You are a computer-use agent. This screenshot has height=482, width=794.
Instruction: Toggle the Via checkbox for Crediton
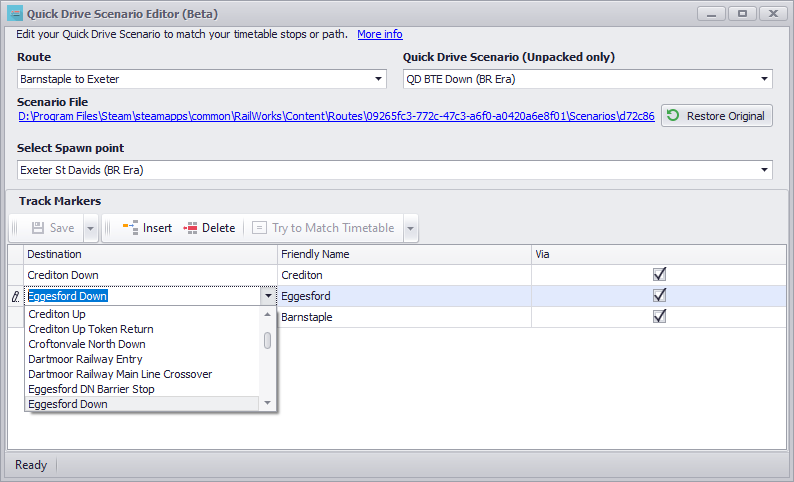[658, 274]
